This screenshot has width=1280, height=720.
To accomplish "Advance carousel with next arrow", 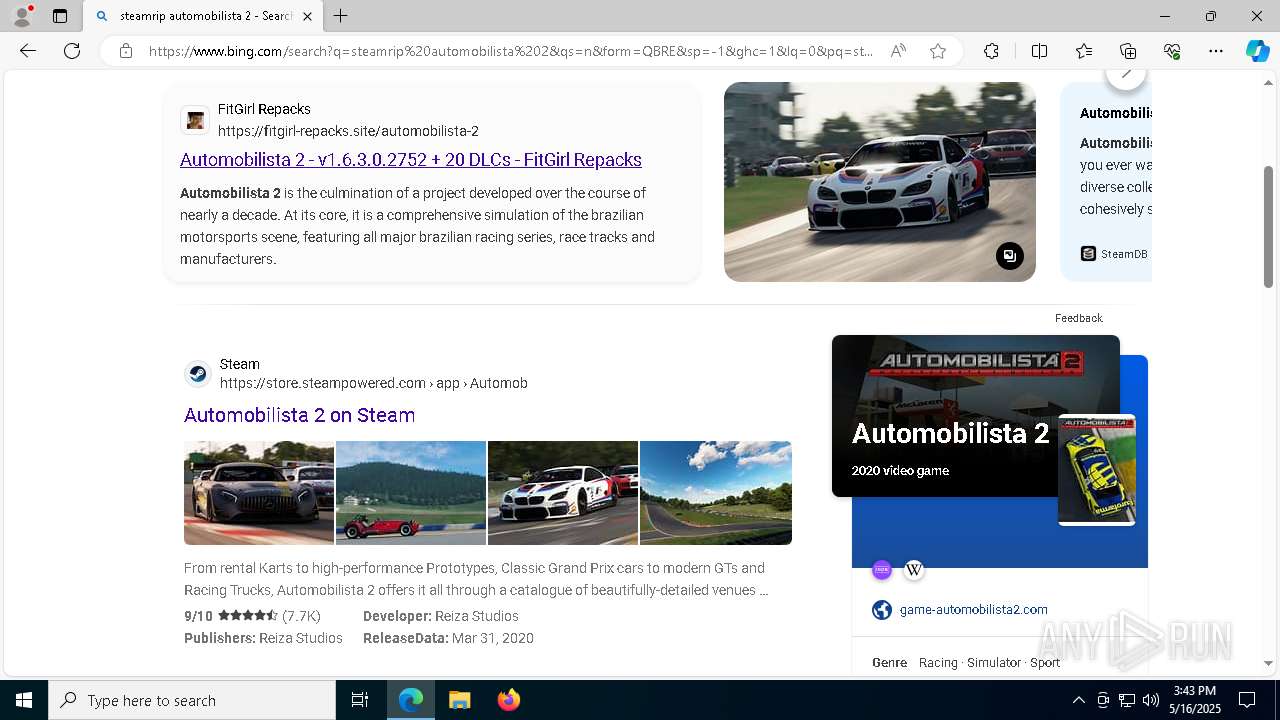I will click(x=1126, y=76).
